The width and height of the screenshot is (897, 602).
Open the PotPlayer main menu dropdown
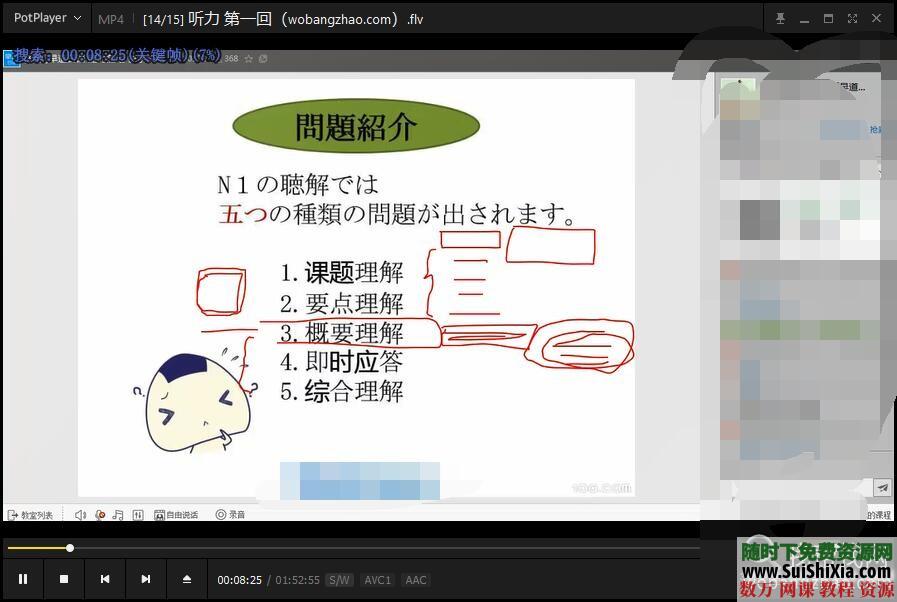pos(44,17)
